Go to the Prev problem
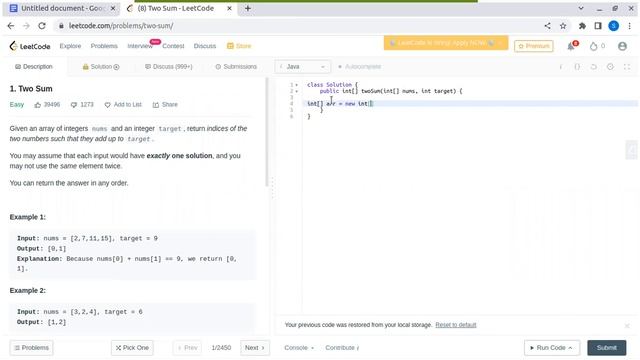 pyautogui.click(x=187, y=348)
